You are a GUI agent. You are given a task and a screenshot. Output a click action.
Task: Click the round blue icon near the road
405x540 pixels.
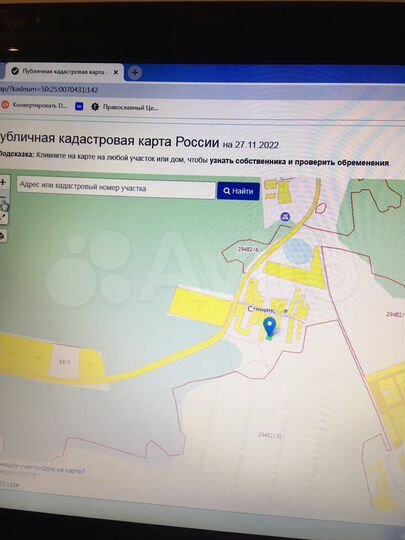[285, 217]
